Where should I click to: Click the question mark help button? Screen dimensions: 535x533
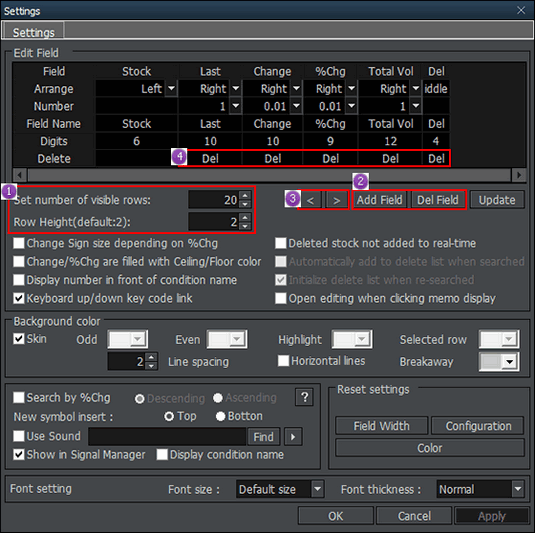[304, 397]
